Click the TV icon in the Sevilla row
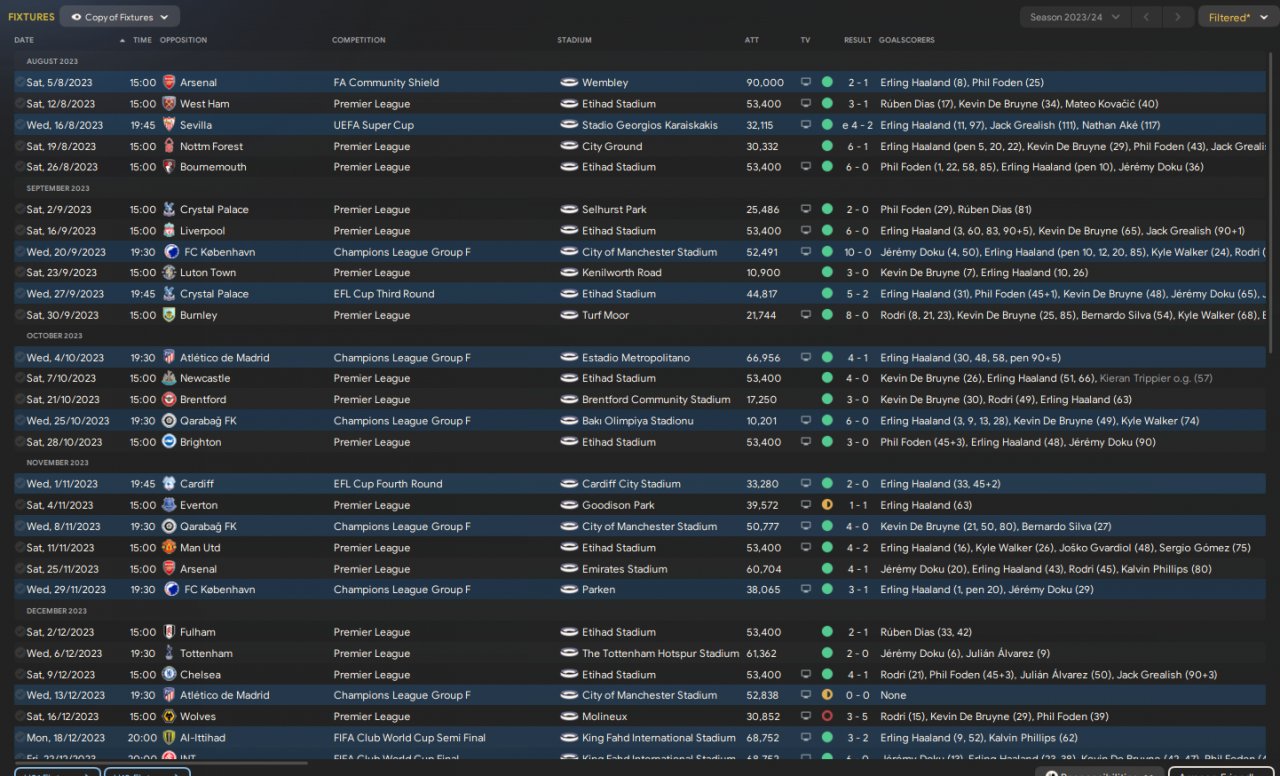 coord(806,125)
